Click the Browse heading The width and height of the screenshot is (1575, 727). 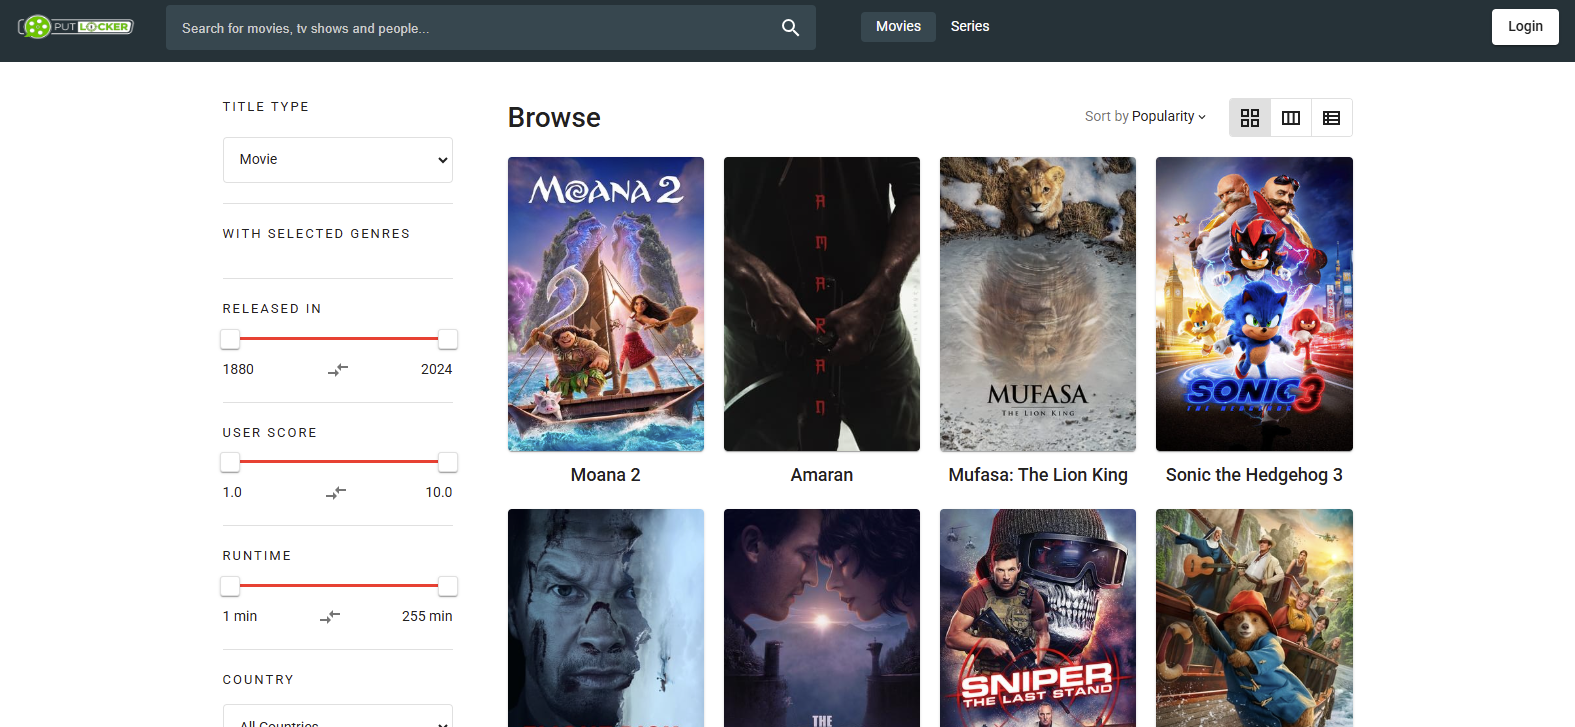click(x=554, y=118)
